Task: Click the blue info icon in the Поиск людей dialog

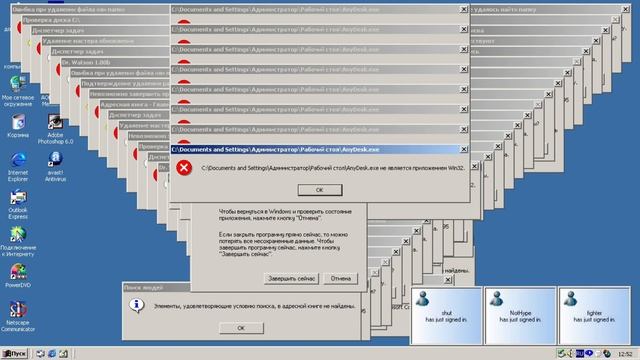Action: [137, 305]
